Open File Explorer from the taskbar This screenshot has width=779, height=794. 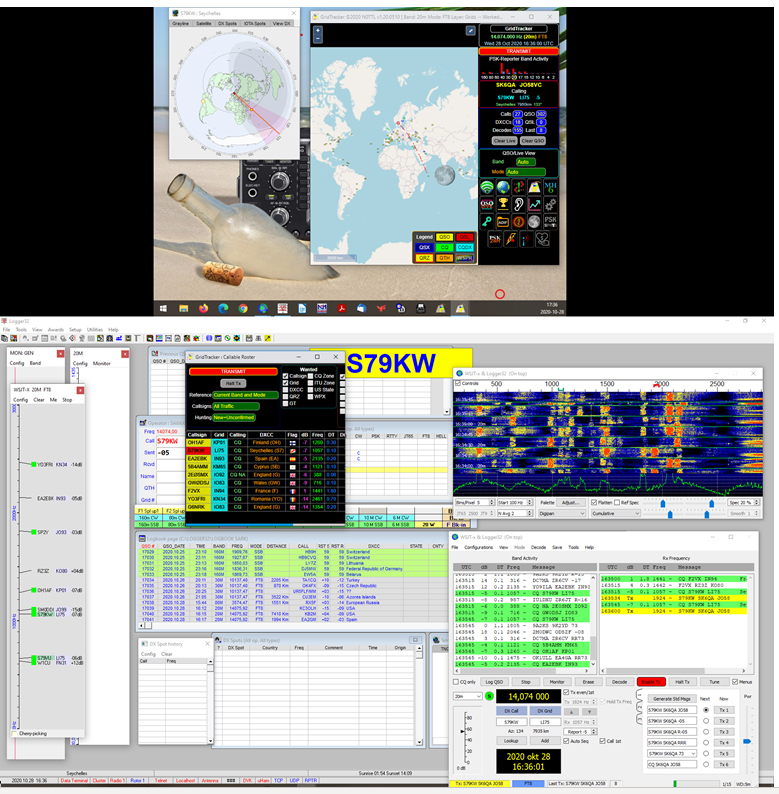point(183,308)
